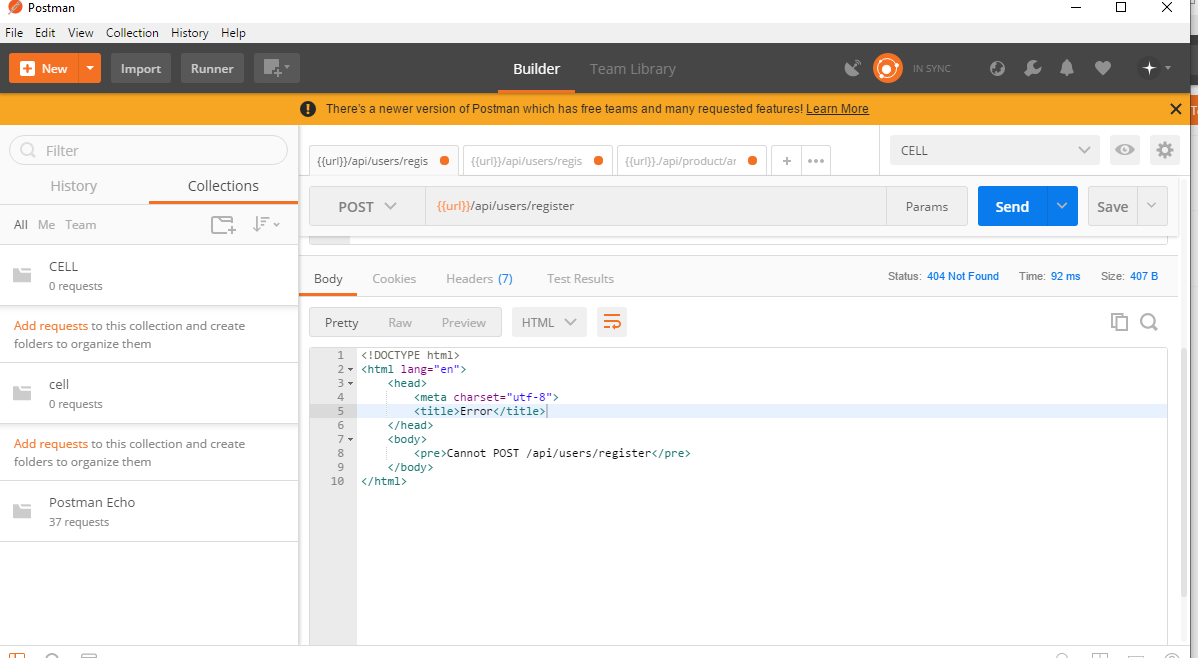The height and width of the screenshot is (658, 1198).
Task: Preview the CELL environment via the eye icon
Action: (1124, 149)
